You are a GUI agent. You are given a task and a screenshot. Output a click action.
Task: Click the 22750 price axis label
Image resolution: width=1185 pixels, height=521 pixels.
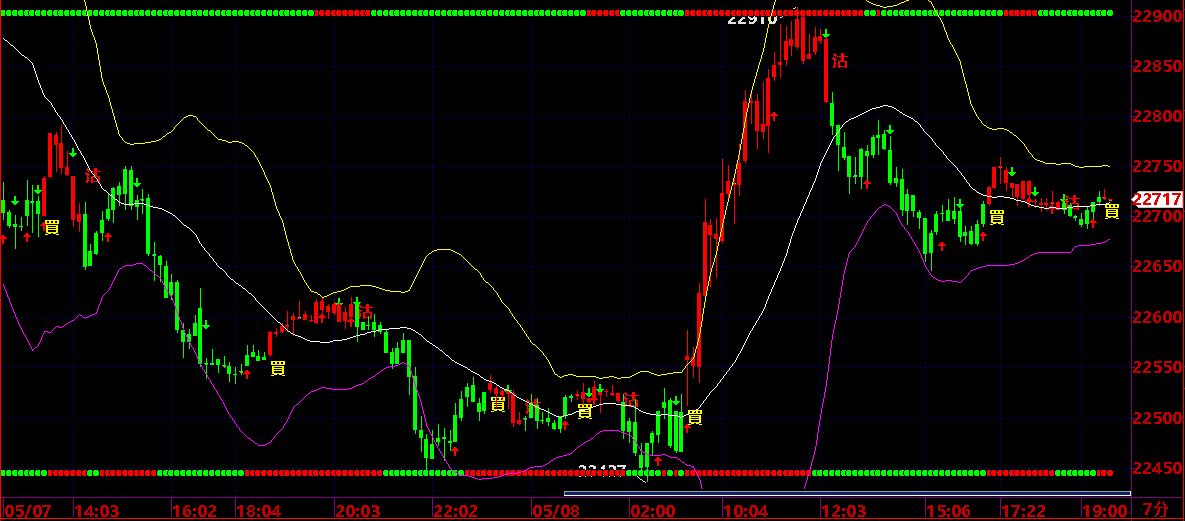click(1157, 167)
